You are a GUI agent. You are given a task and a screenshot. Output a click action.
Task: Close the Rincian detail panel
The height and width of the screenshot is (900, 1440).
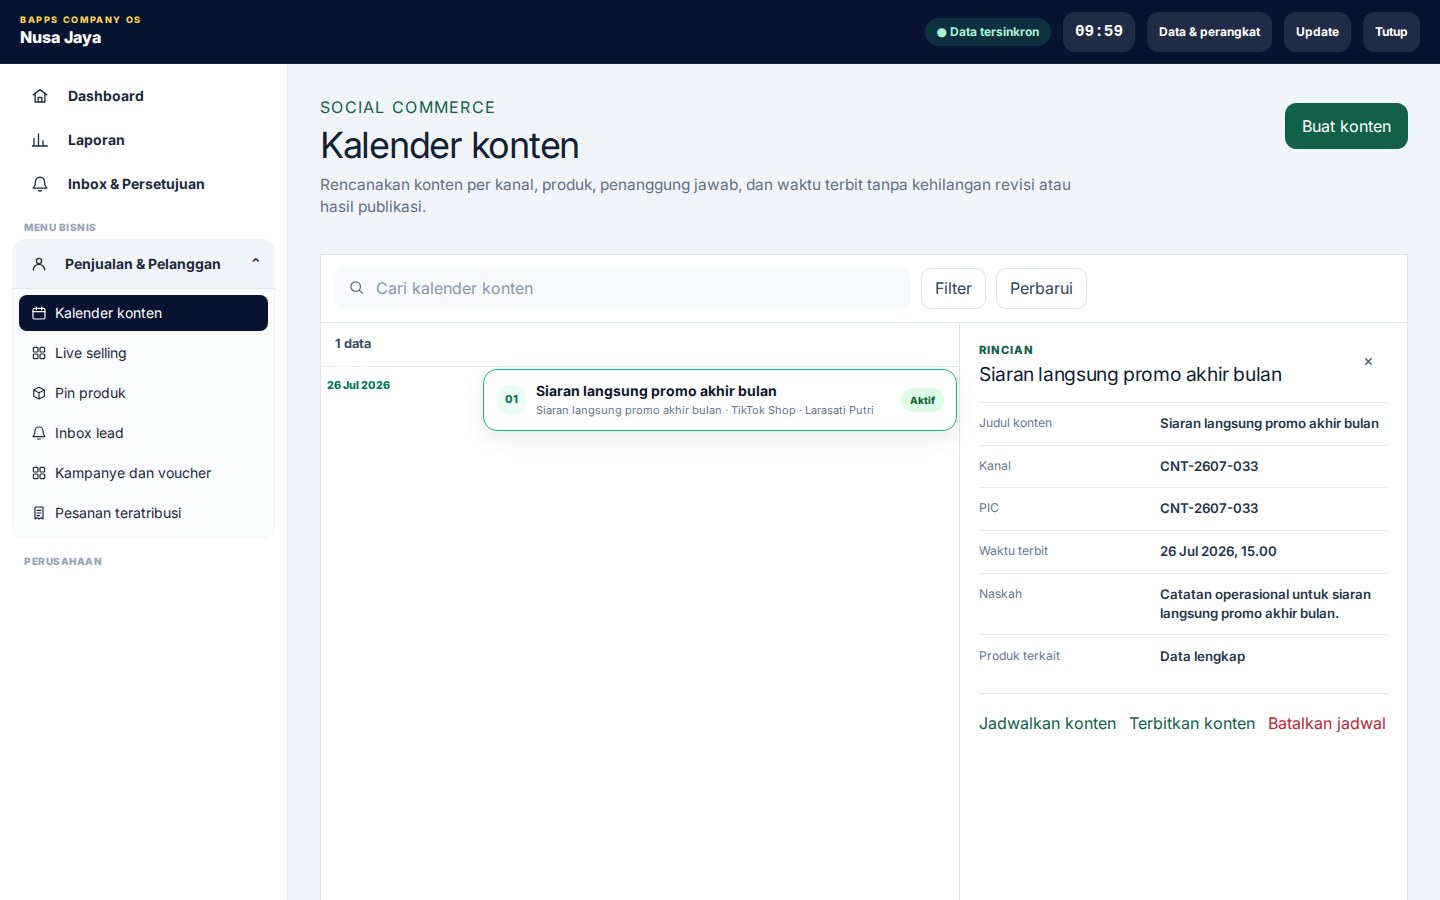coord(1368,362)
